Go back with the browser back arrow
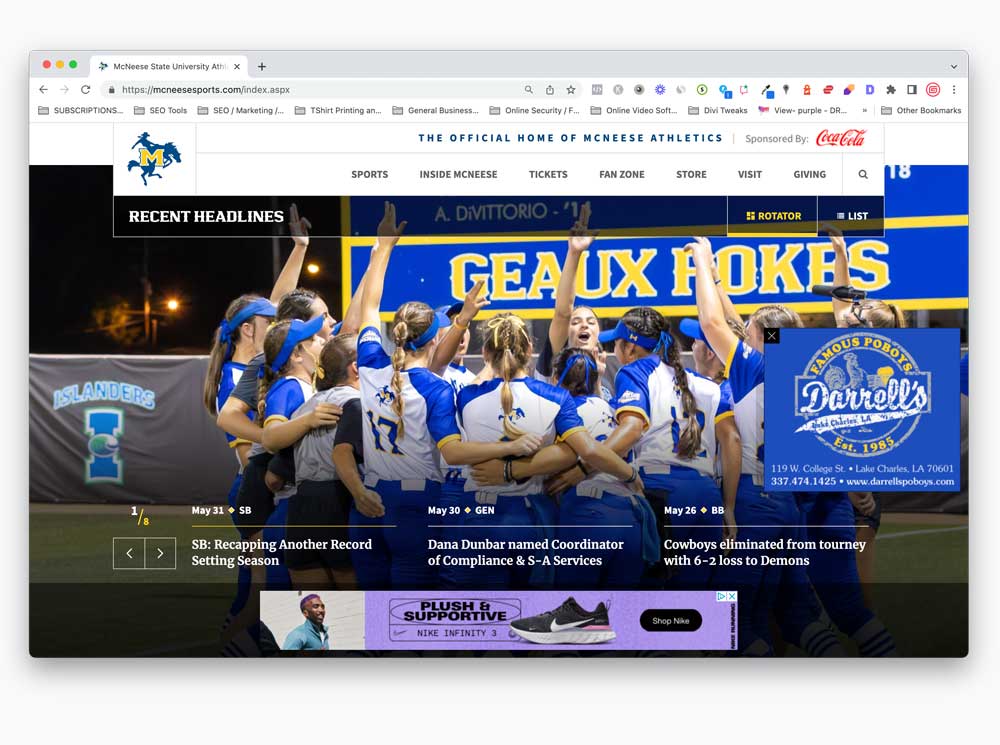 point(43,90)
